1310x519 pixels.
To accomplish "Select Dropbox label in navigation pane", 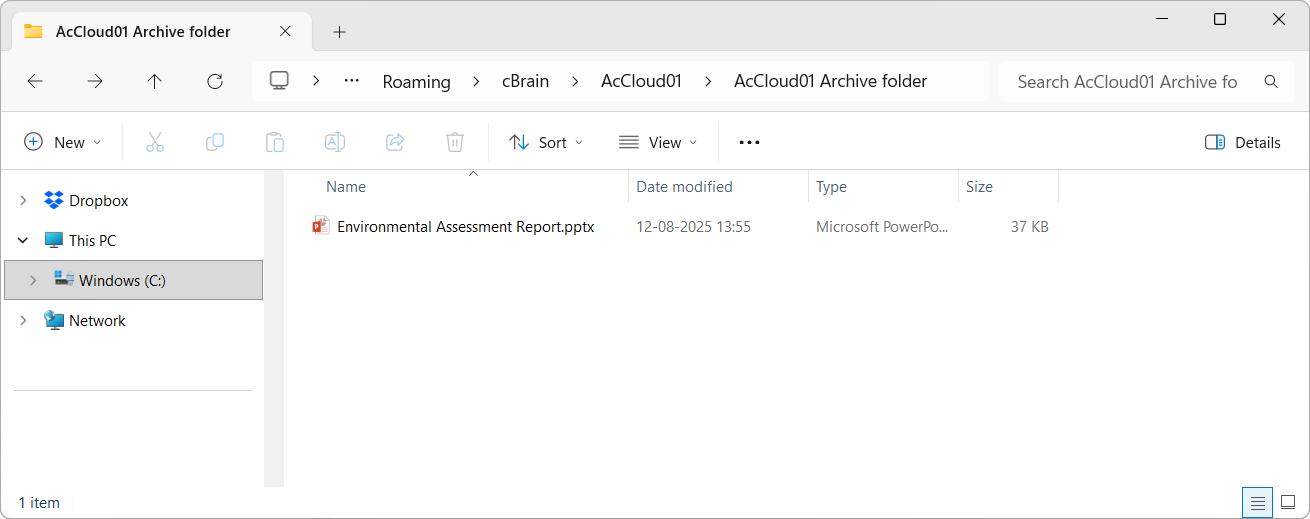I will click(98, 200).
